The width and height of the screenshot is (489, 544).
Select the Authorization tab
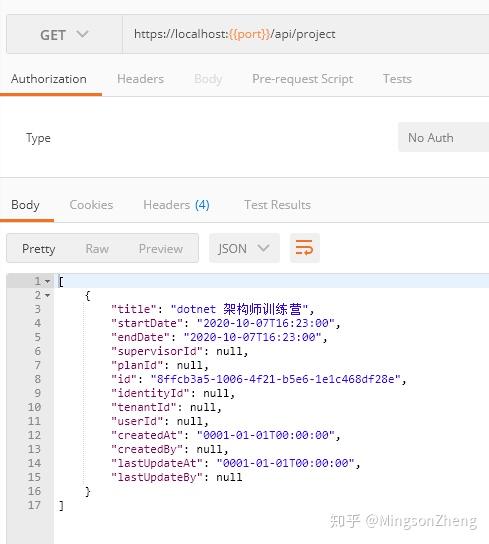tap(49, 79)
